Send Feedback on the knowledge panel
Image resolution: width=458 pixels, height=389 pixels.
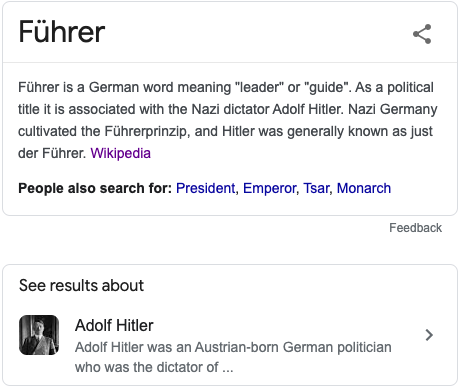click(x=415, y=228)
